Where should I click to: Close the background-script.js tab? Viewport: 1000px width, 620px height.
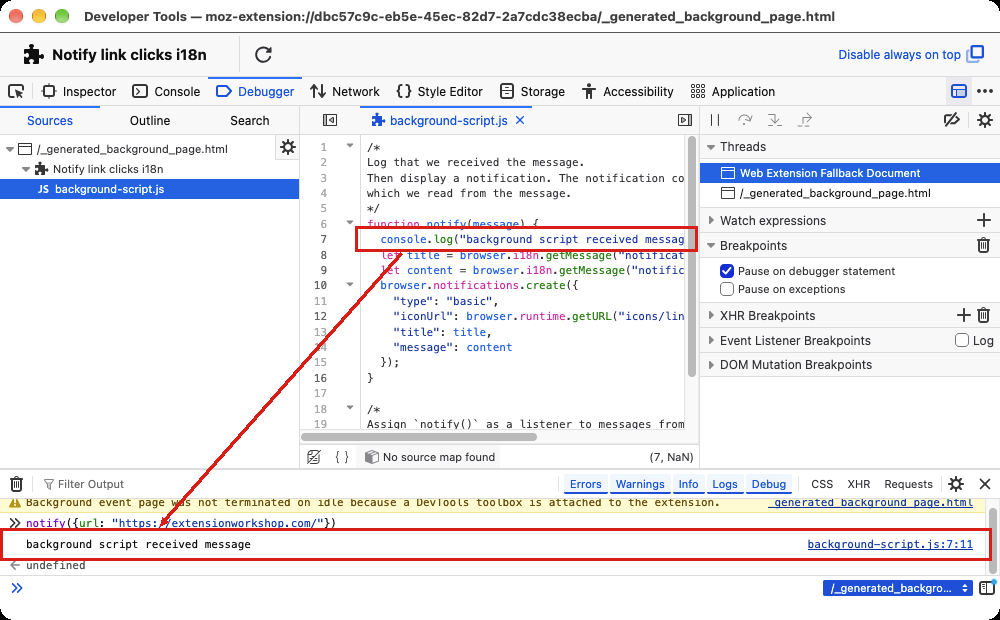click(520, 121)
